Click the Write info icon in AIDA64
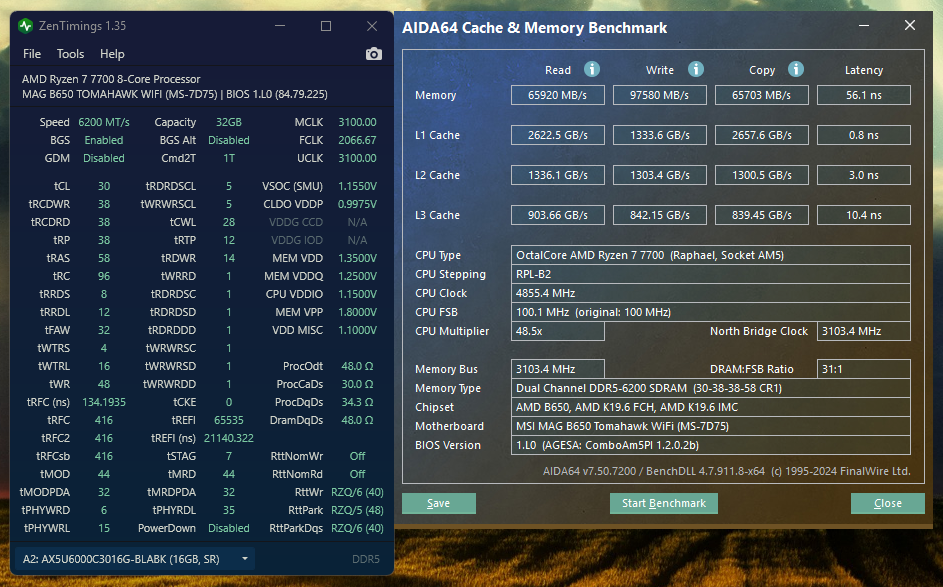 [x=696, y=69]
